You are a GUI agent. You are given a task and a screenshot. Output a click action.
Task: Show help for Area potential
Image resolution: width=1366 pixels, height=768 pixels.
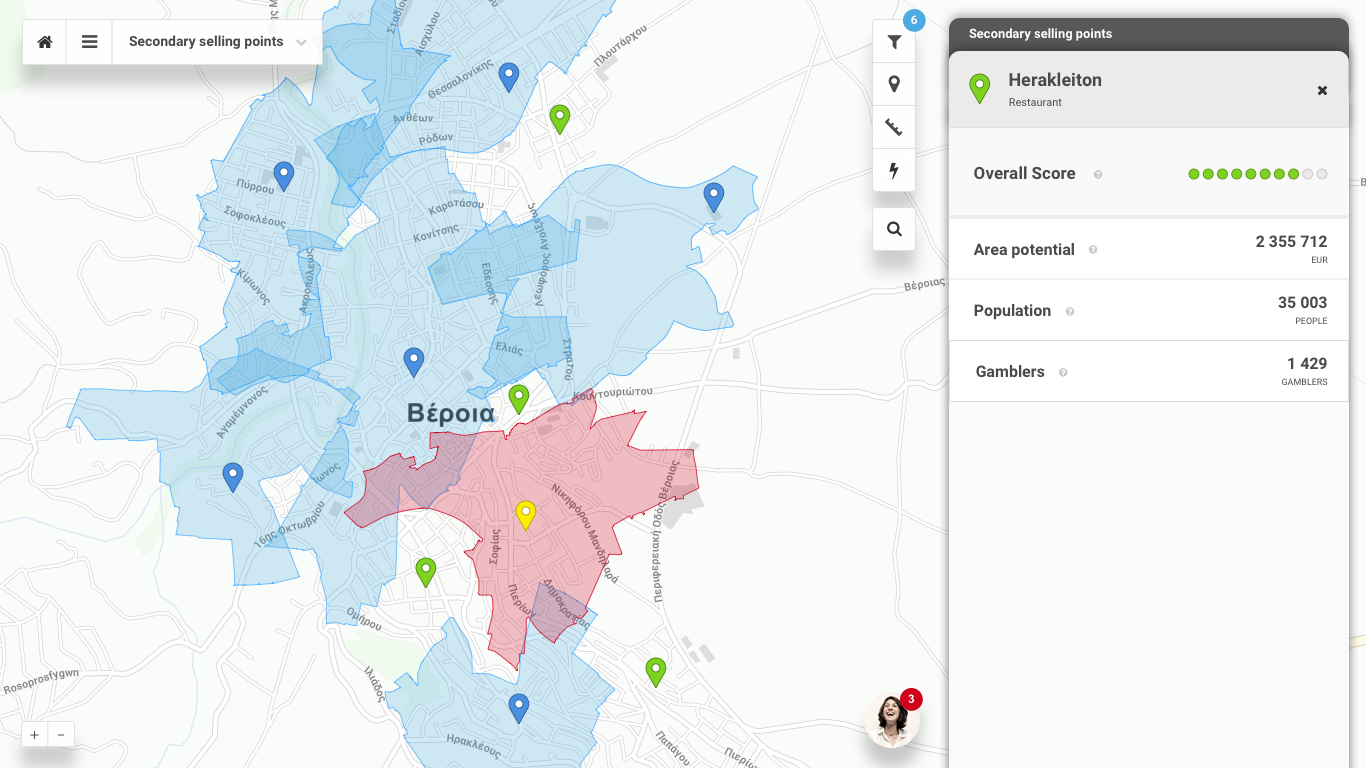click(1093, 251)
